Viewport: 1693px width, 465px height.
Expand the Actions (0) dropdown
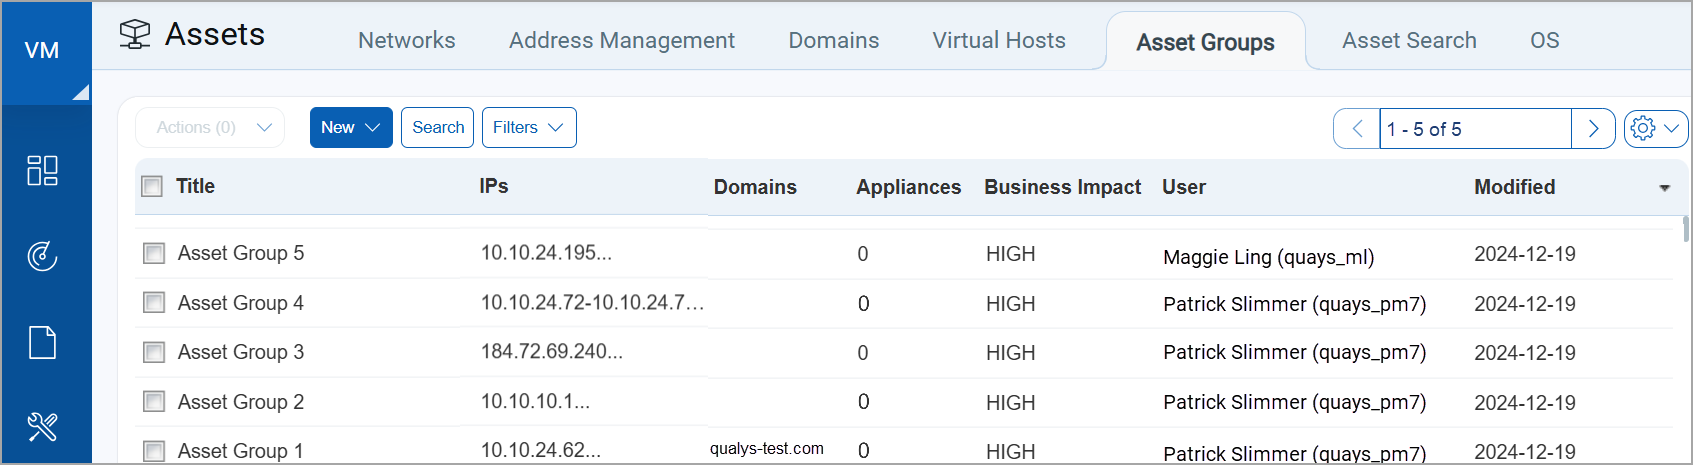[x=210, y=127]
